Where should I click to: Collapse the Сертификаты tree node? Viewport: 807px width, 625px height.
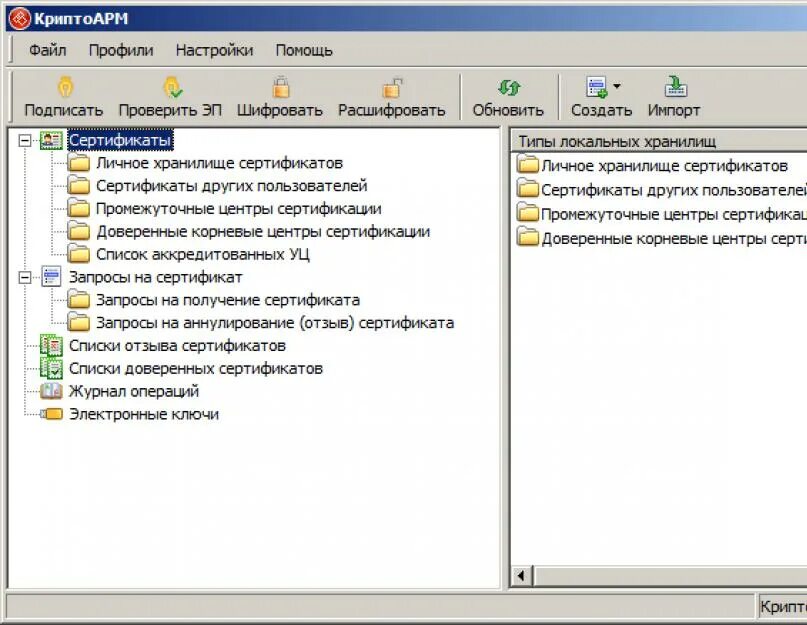click(25, 140)
